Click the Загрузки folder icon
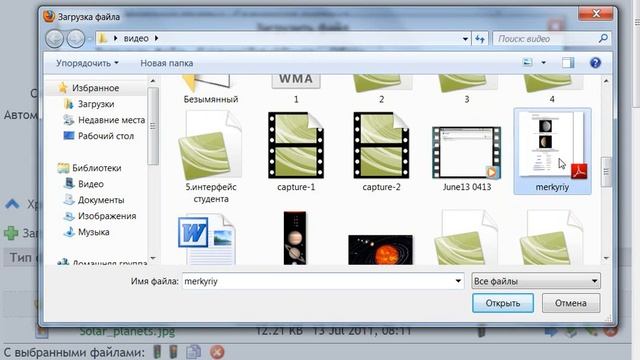This screenshot has width=640, height=360. 69,104
